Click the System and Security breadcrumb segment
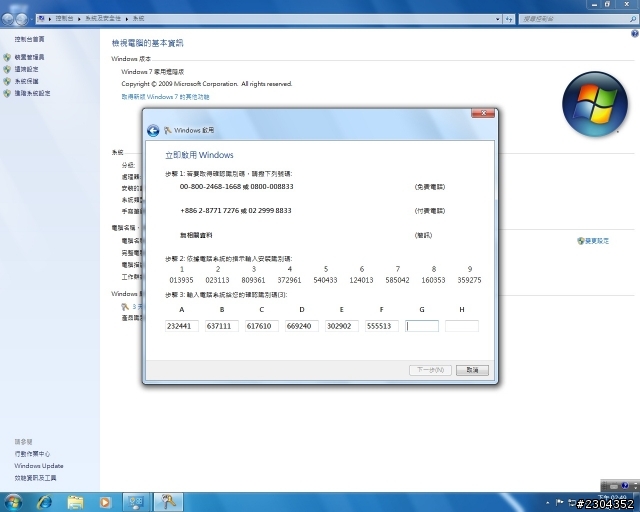The width and height of the screenshot is (640, 512). tap(103, 19)
